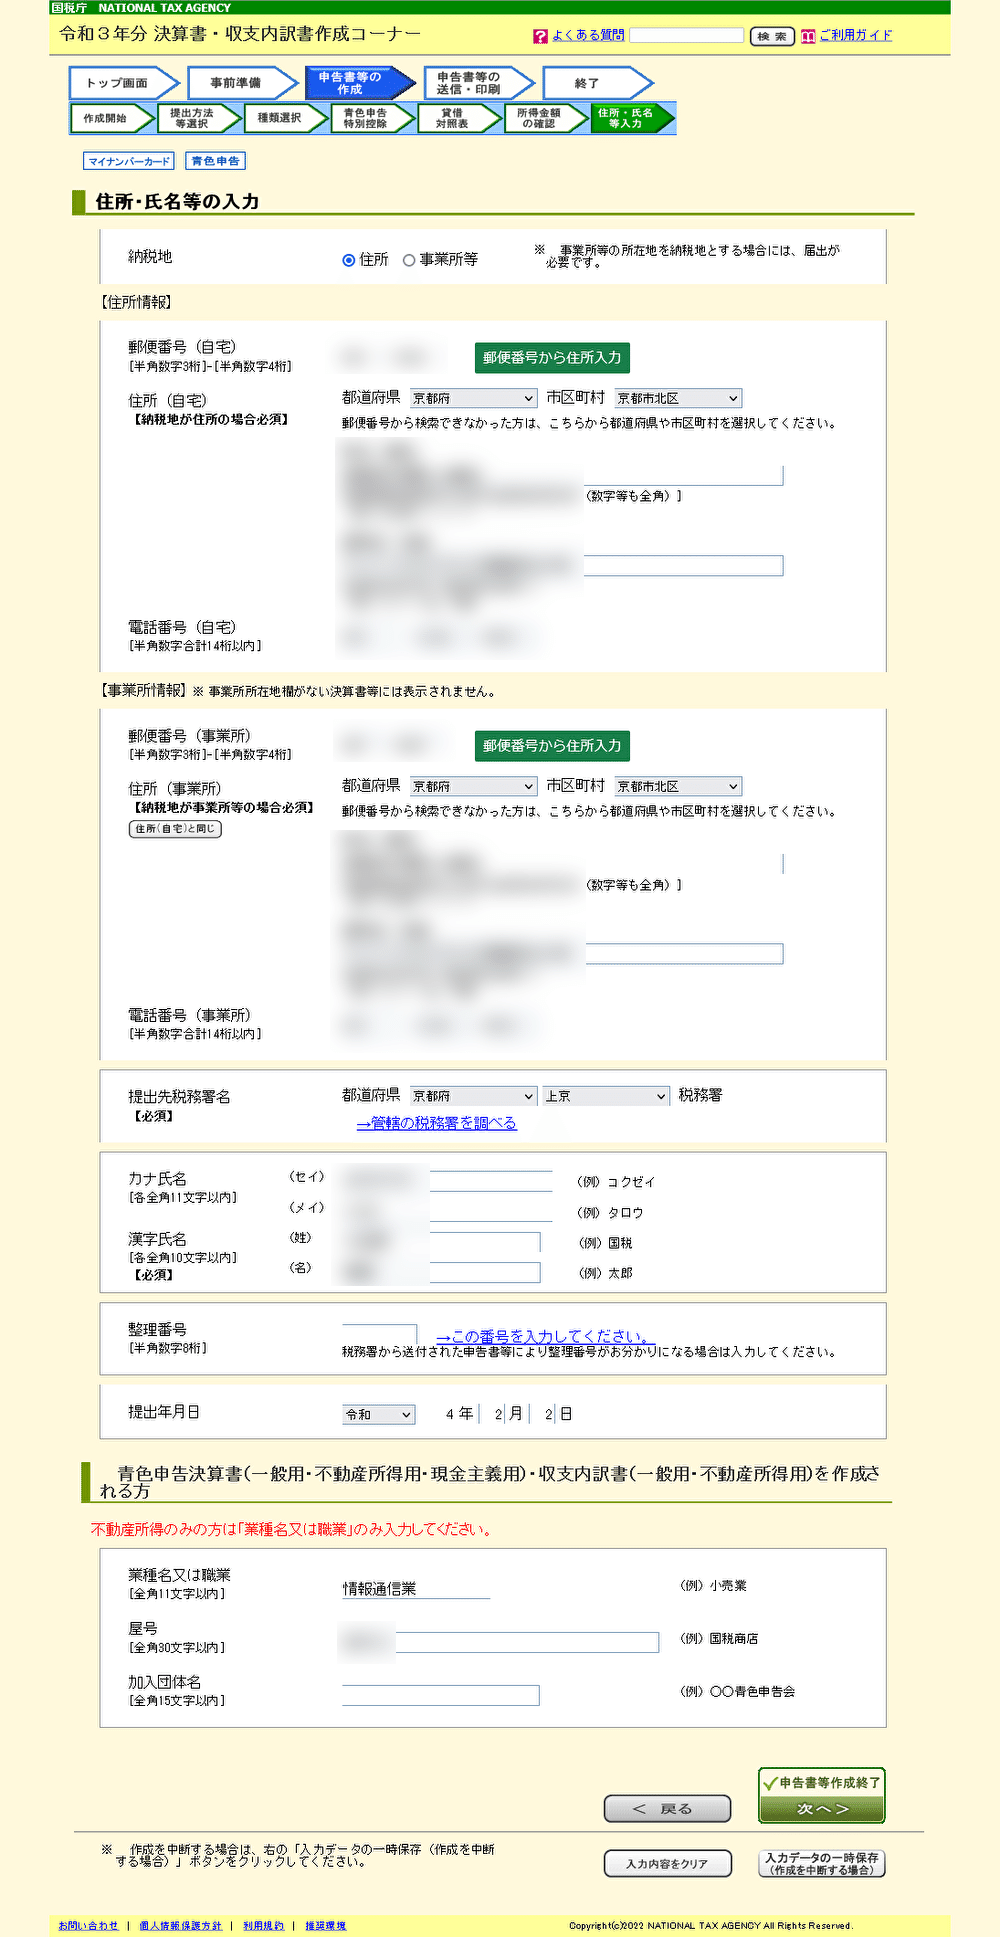Screen dimensions: 1000x1937
Task: Click first address line field for 自宅
Action: click(561, 475)
